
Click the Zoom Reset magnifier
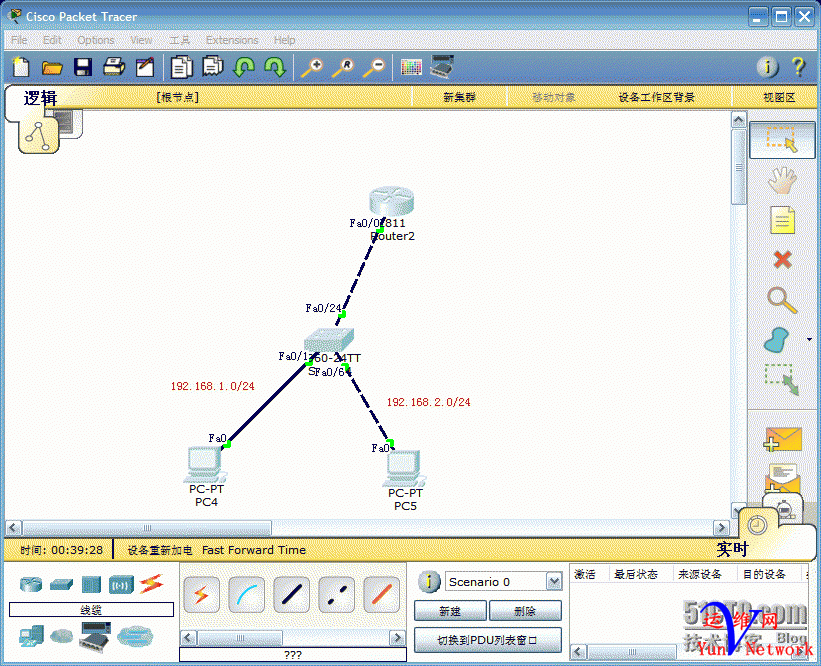343,68
